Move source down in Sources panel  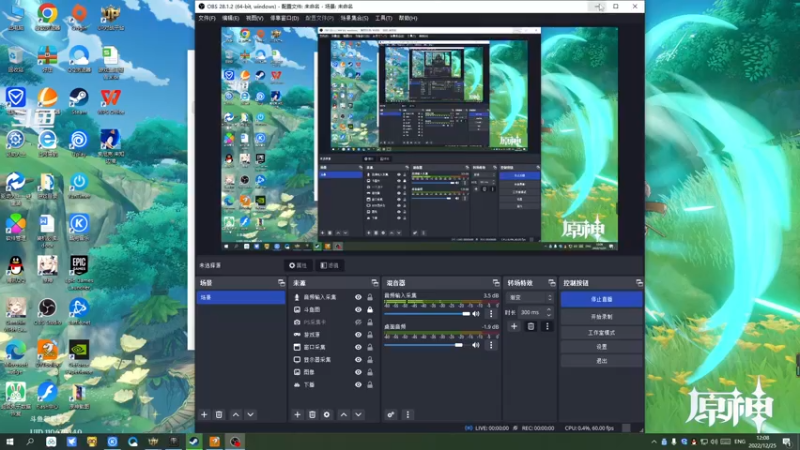click(359, 415)
